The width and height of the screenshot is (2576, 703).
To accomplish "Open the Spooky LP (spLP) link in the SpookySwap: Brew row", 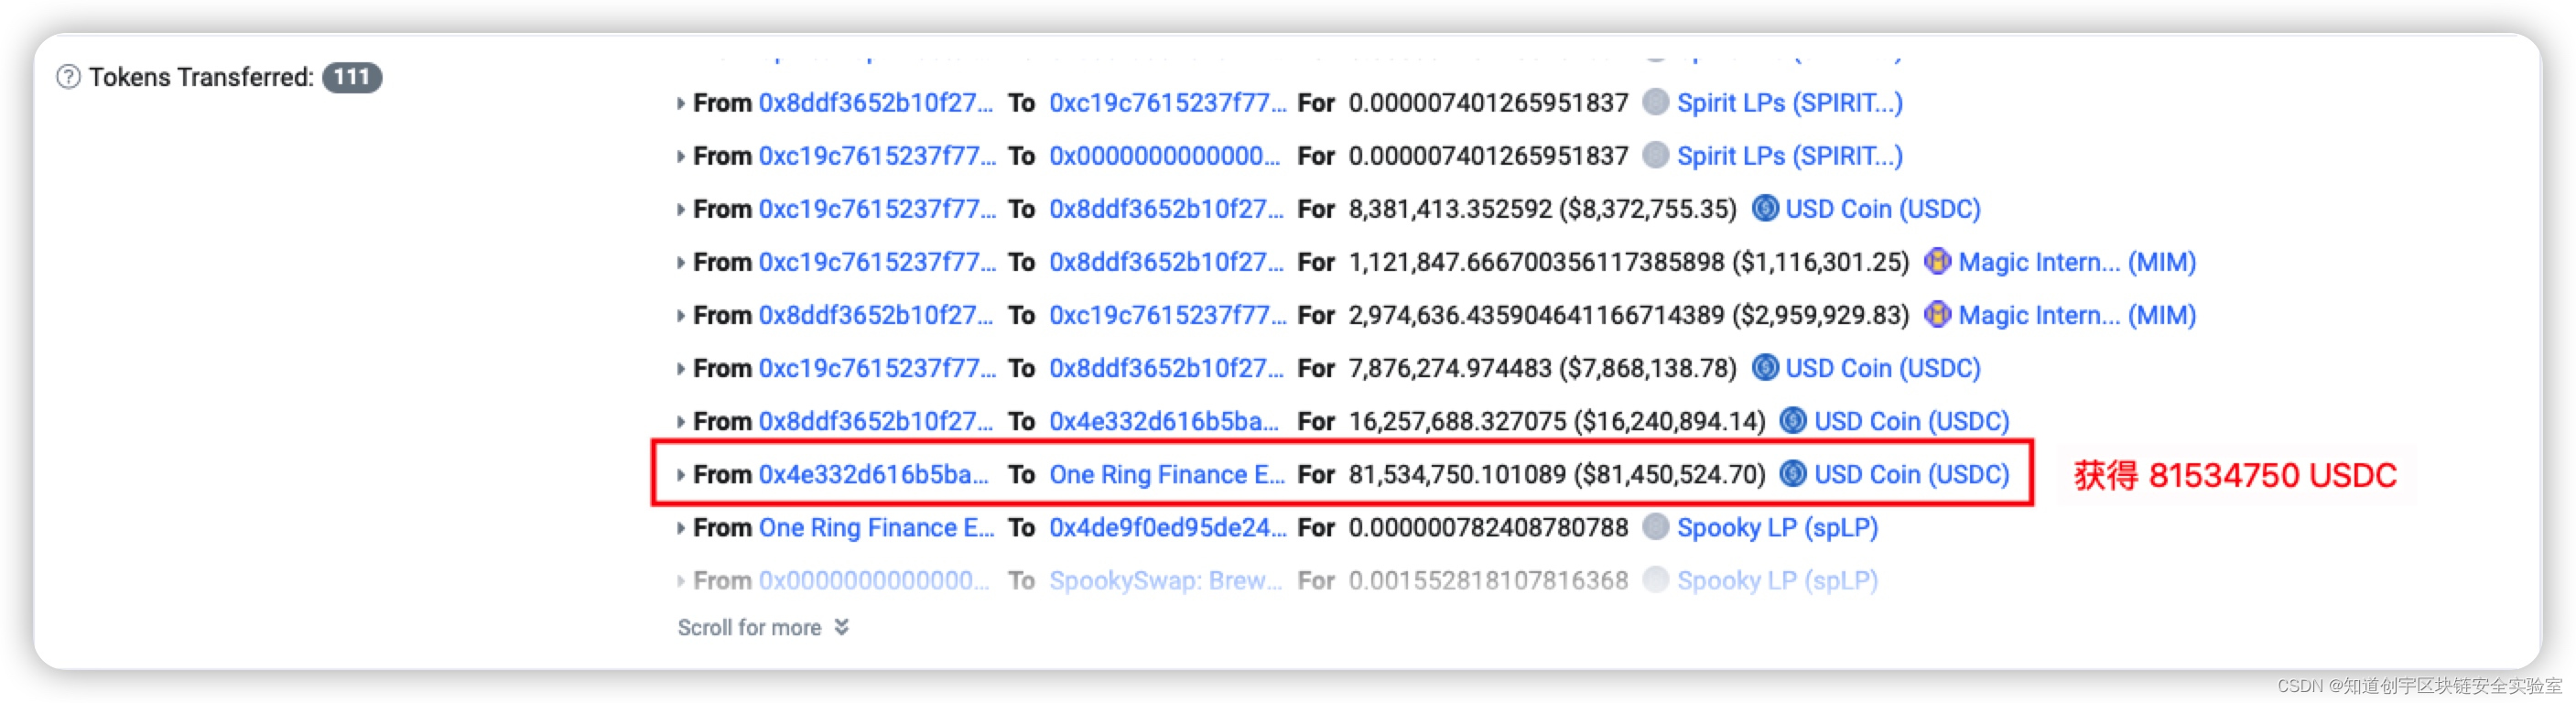I will point(1777,580).
